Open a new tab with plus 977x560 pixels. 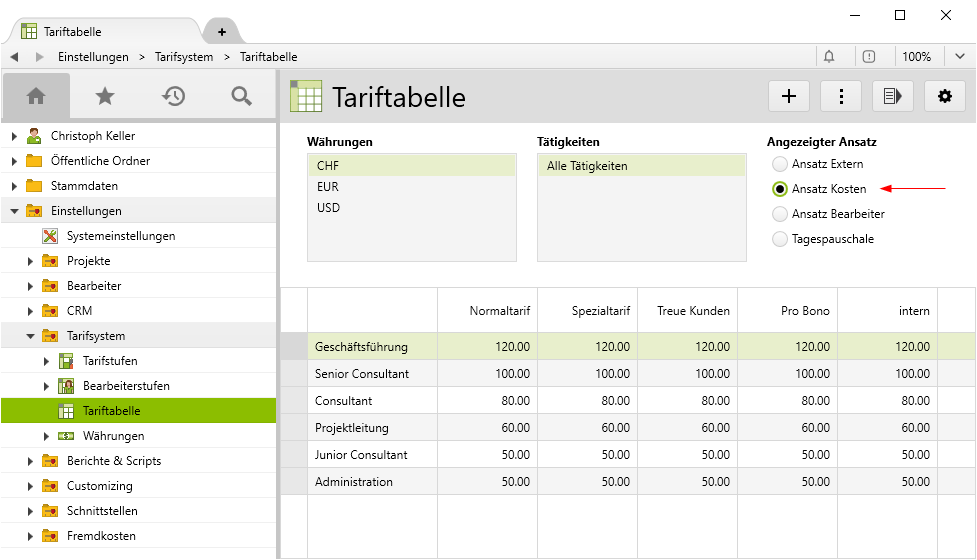click(221, 32)
